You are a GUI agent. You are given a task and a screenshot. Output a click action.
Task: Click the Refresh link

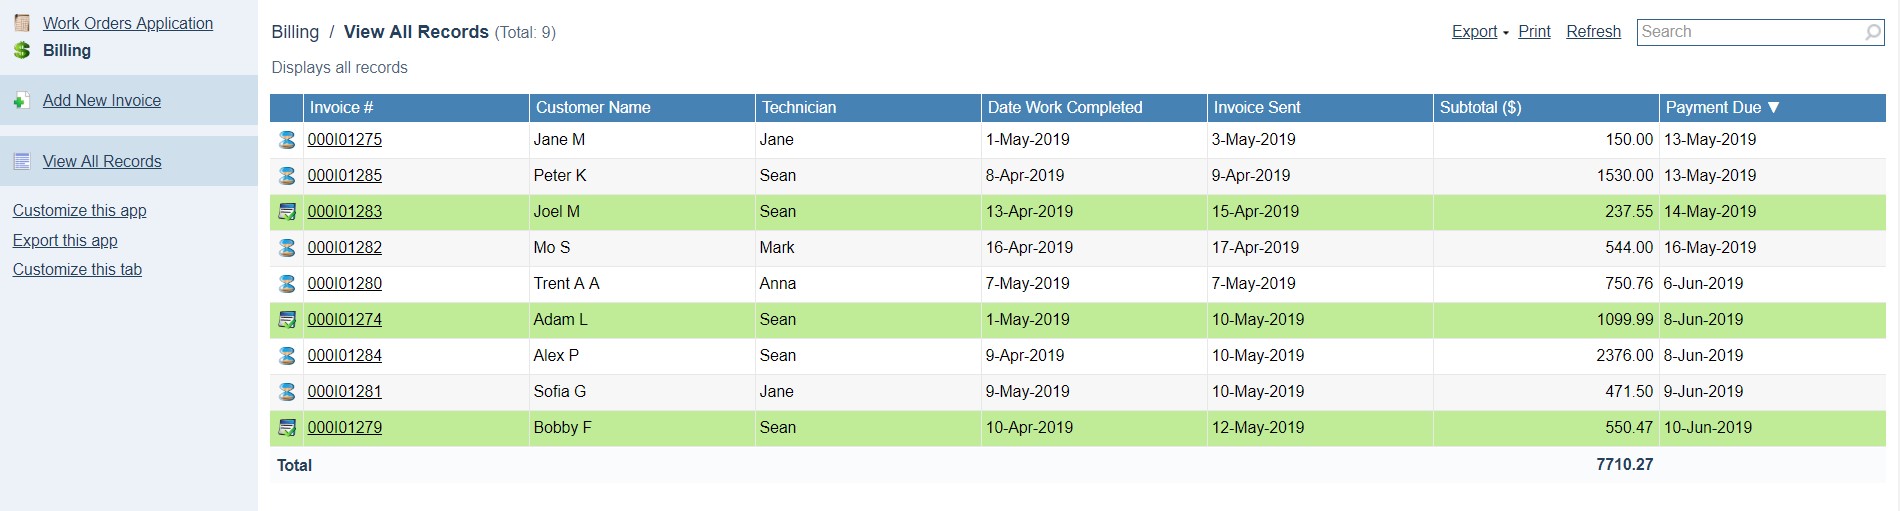coord(1593,32)
